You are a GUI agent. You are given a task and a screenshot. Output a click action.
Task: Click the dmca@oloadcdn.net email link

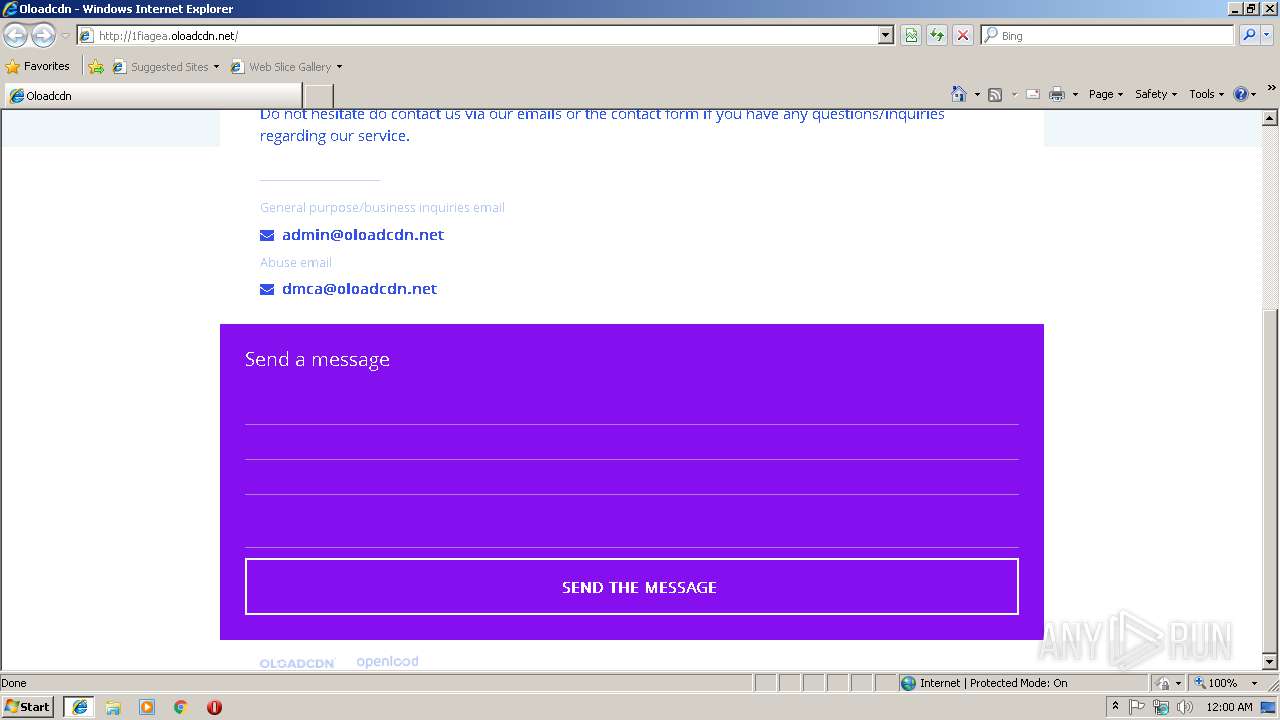click(359, 289)
